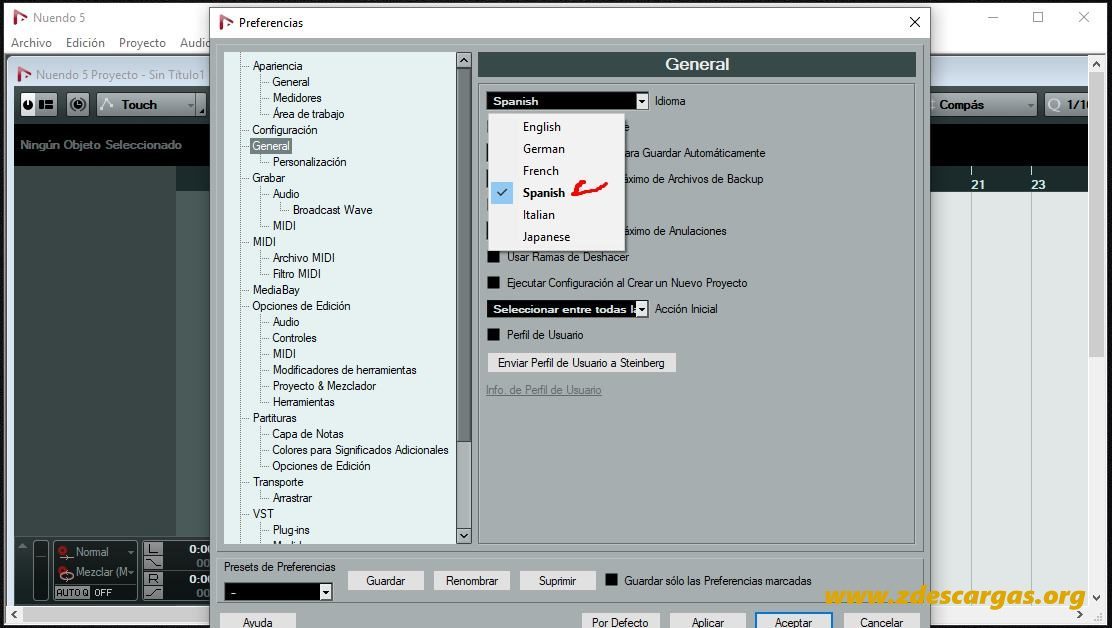The width and height of the screenshot is (1112, 628).
Task: Click the project window horizontal scroll left arrow
Action: 14,614
